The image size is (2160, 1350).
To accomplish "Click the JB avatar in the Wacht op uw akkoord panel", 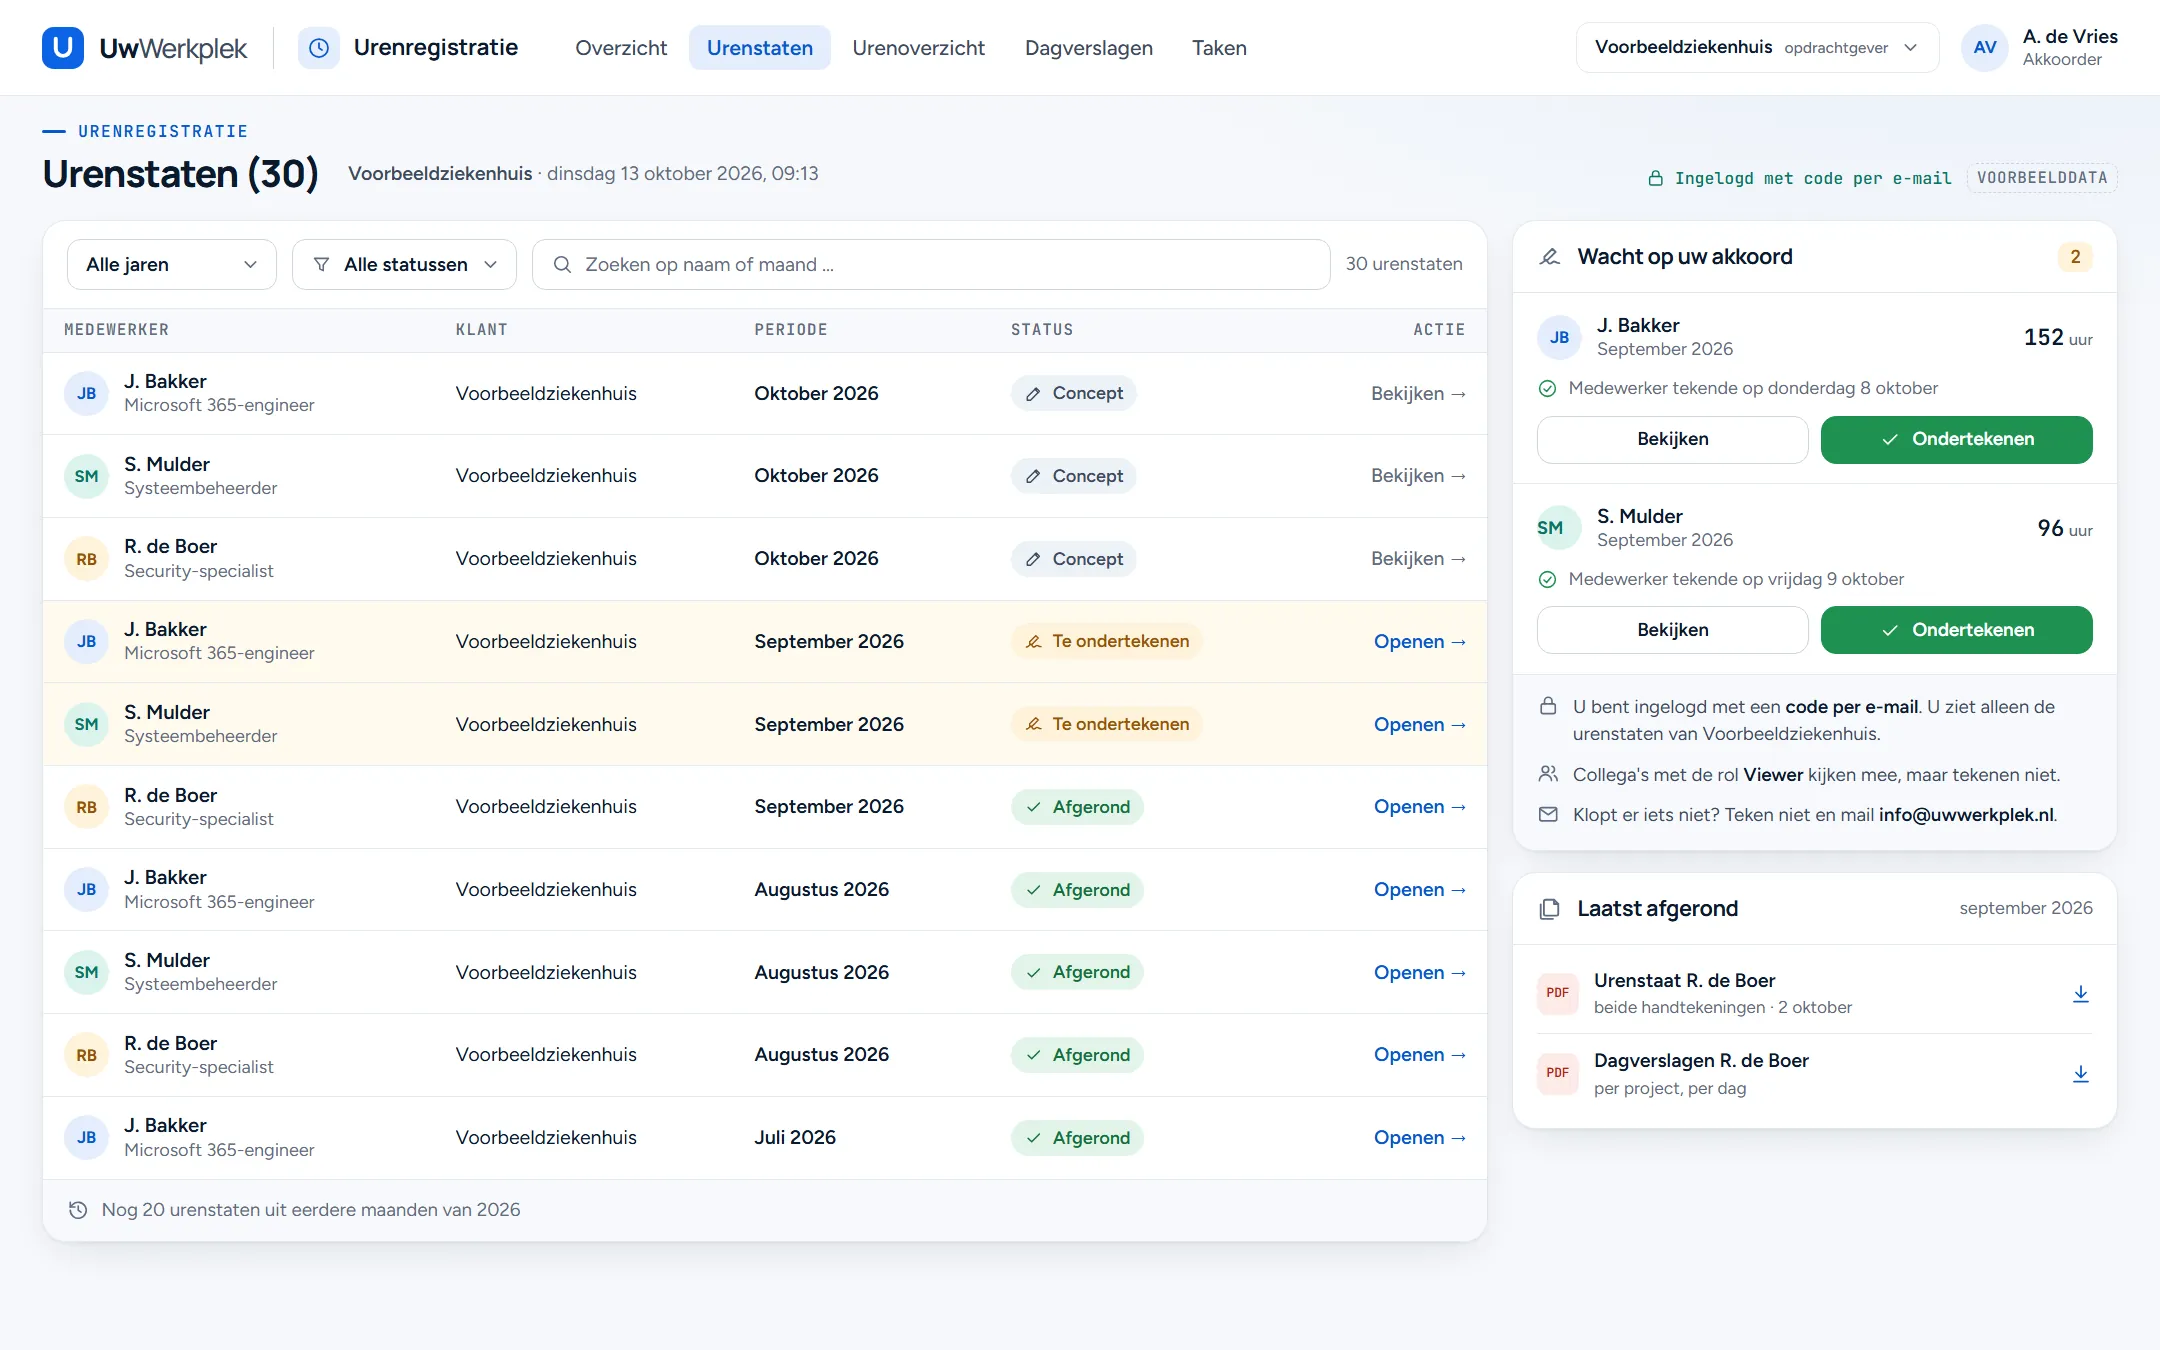I will [x=1560, y=337].
